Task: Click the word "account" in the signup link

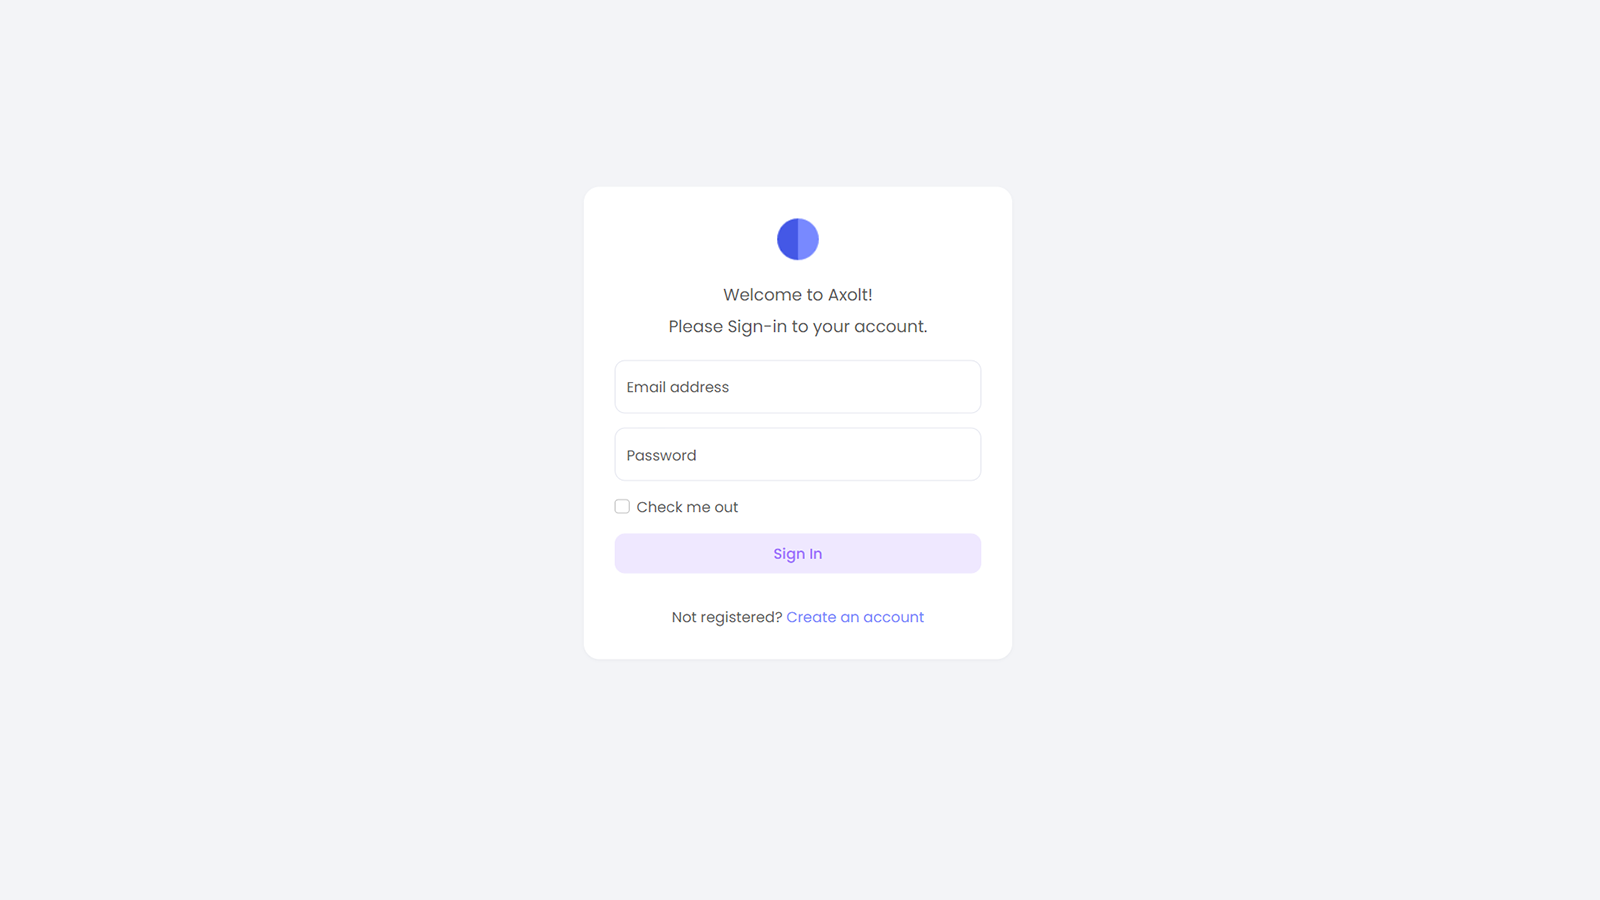Action: tap(893, 617)
